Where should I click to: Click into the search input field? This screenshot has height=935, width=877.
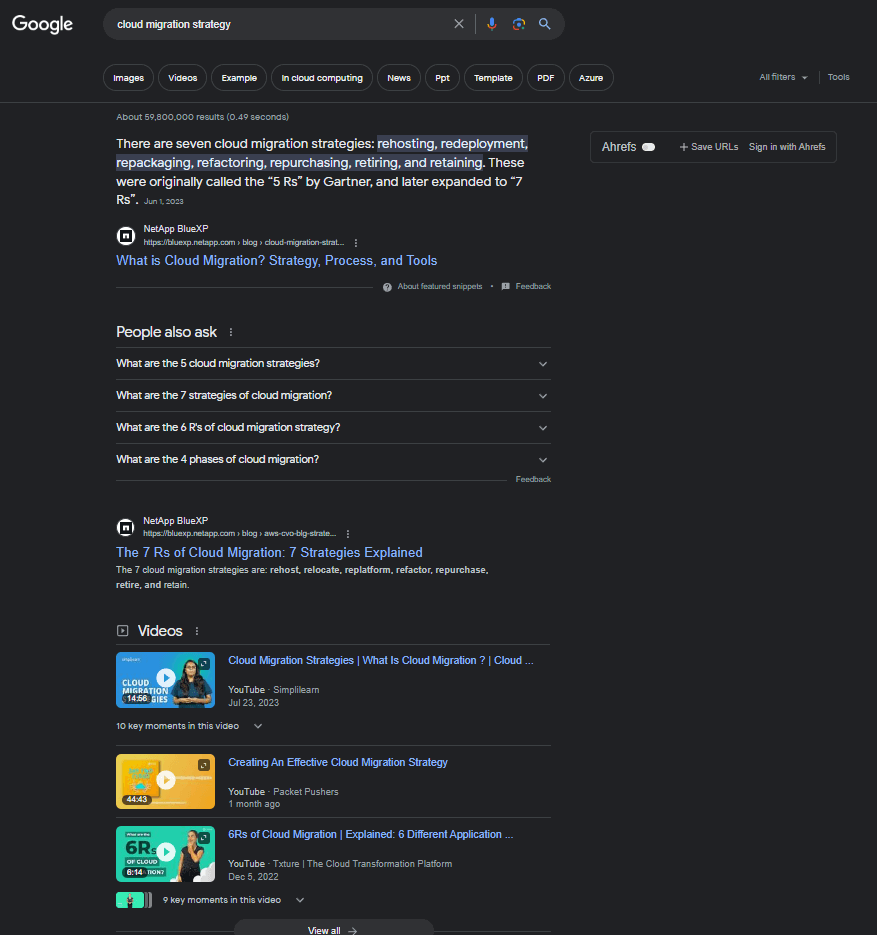pyautogui.click(x=280, y=24)
